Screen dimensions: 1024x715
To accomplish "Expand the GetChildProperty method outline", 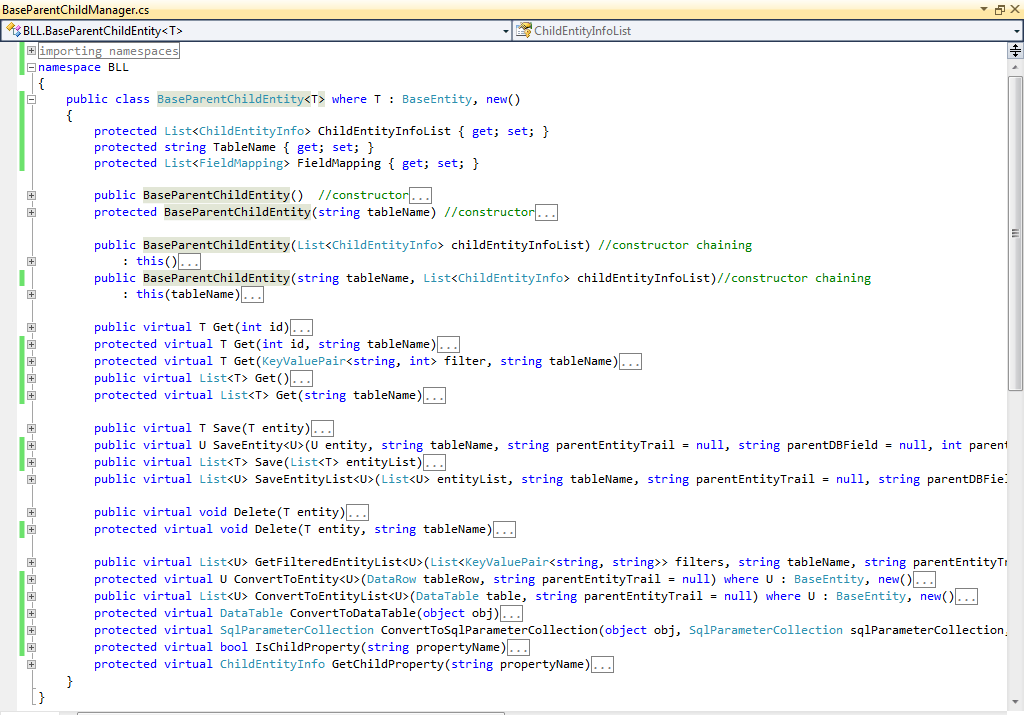I will (x=31, y=664).
